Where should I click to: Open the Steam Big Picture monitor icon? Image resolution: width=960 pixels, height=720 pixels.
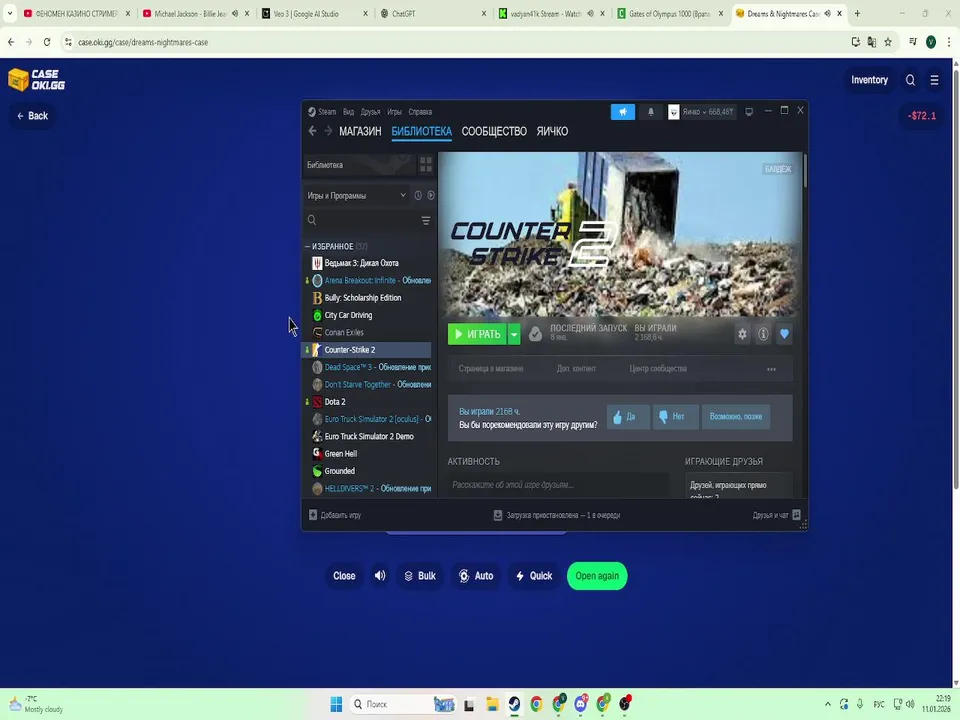(x=749, y=112)
